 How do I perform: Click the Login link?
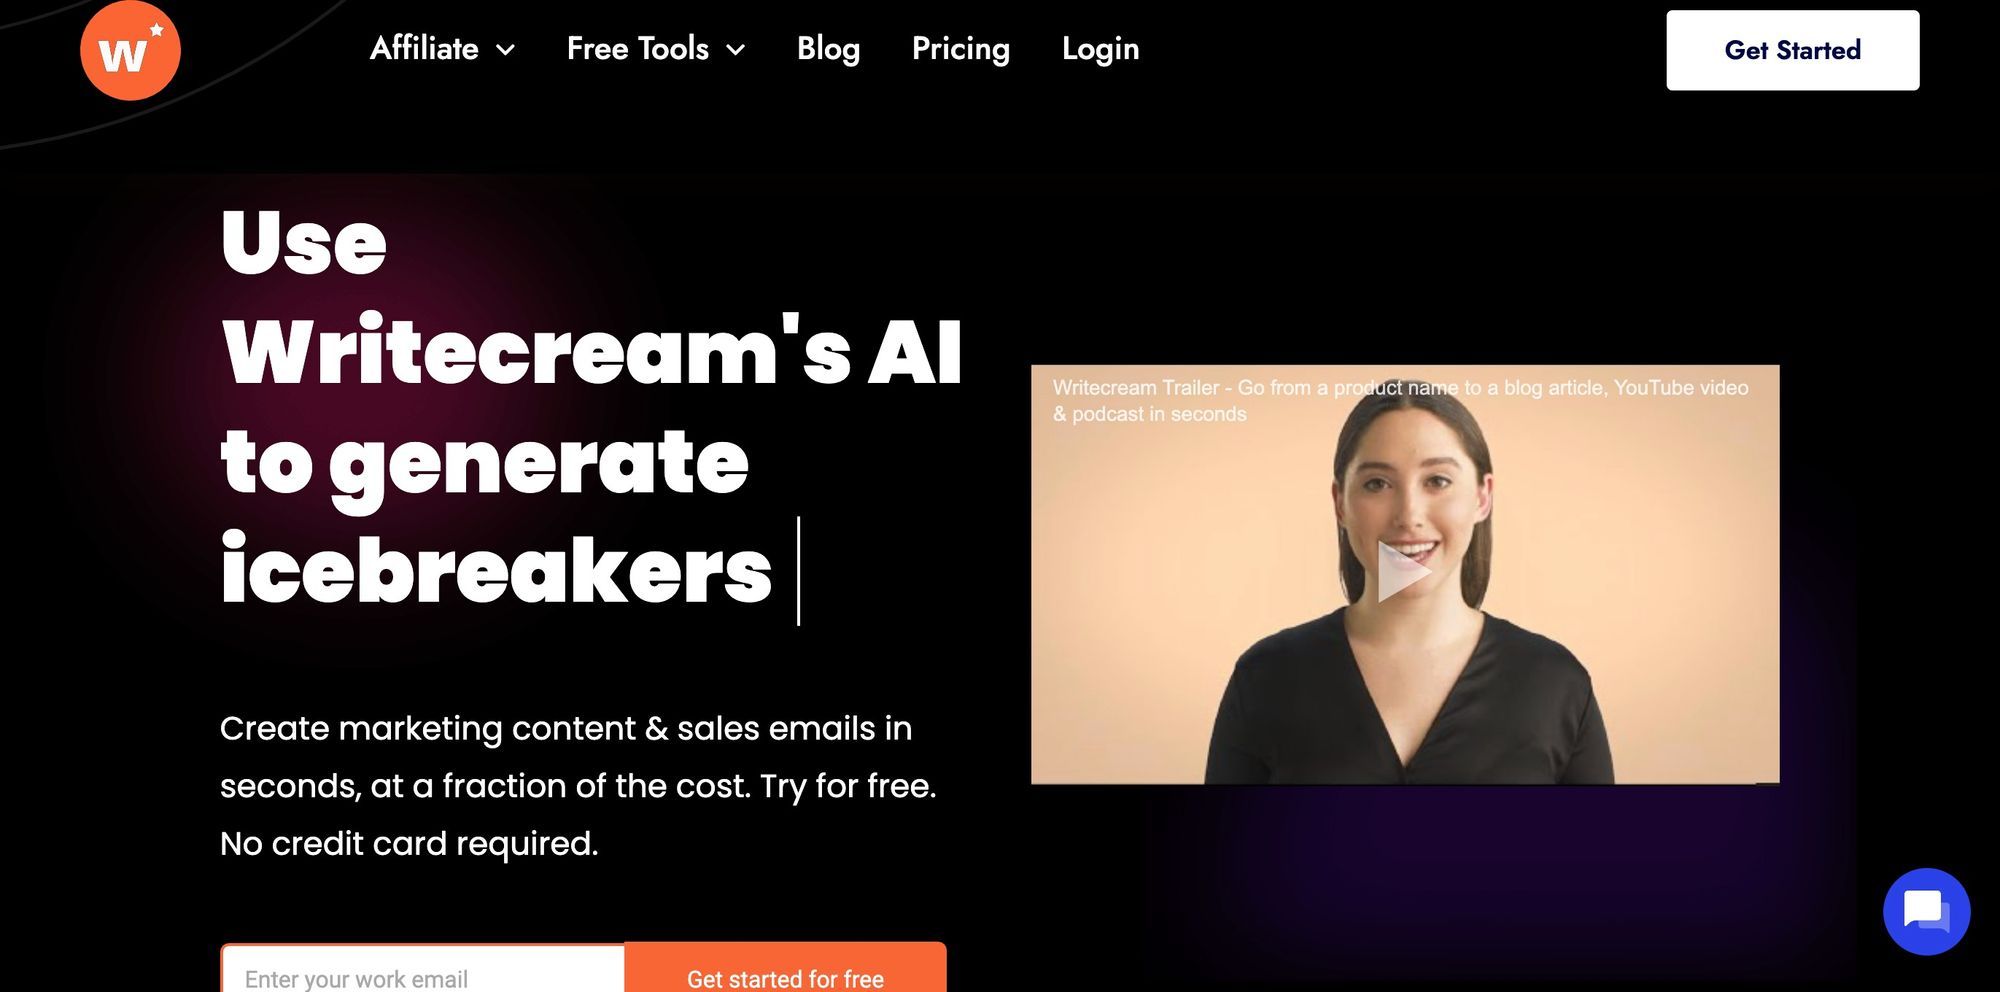[x=1100, y=49]
